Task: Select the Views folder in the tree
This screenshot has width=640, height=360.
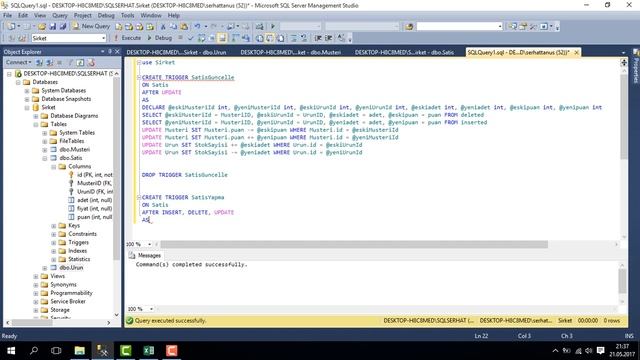Action: pyautogui.click(x=58, y=276)
